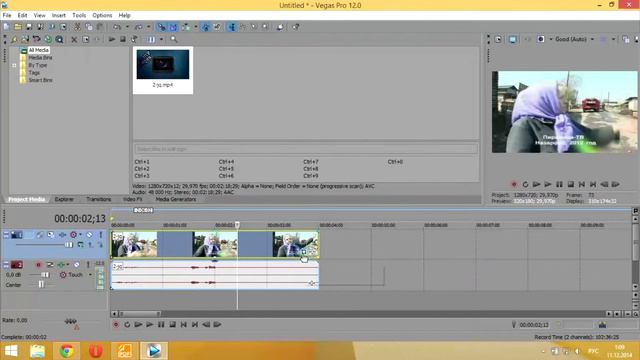Click Record button in timeline transport
The height and width of the screenshot is (360, 640).
click(116, 324)
